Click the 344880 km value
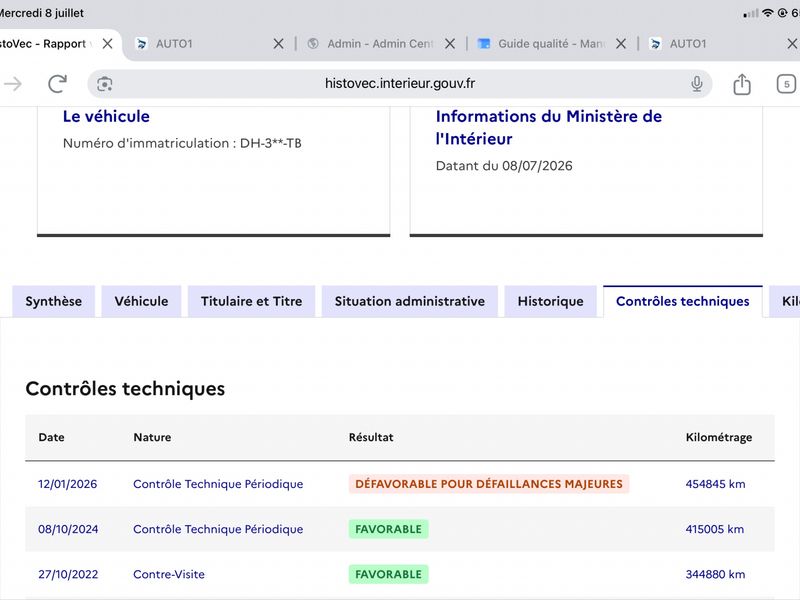The height and width of the screenshot is (600, 800). pyautogui.click(x=715, y=574)
